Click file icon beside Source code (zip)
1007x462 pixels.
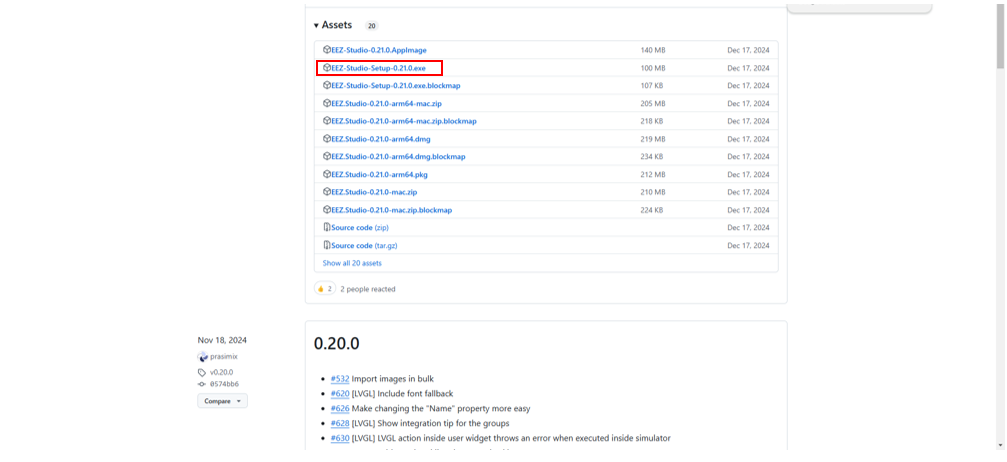click(x=327, y=228)
